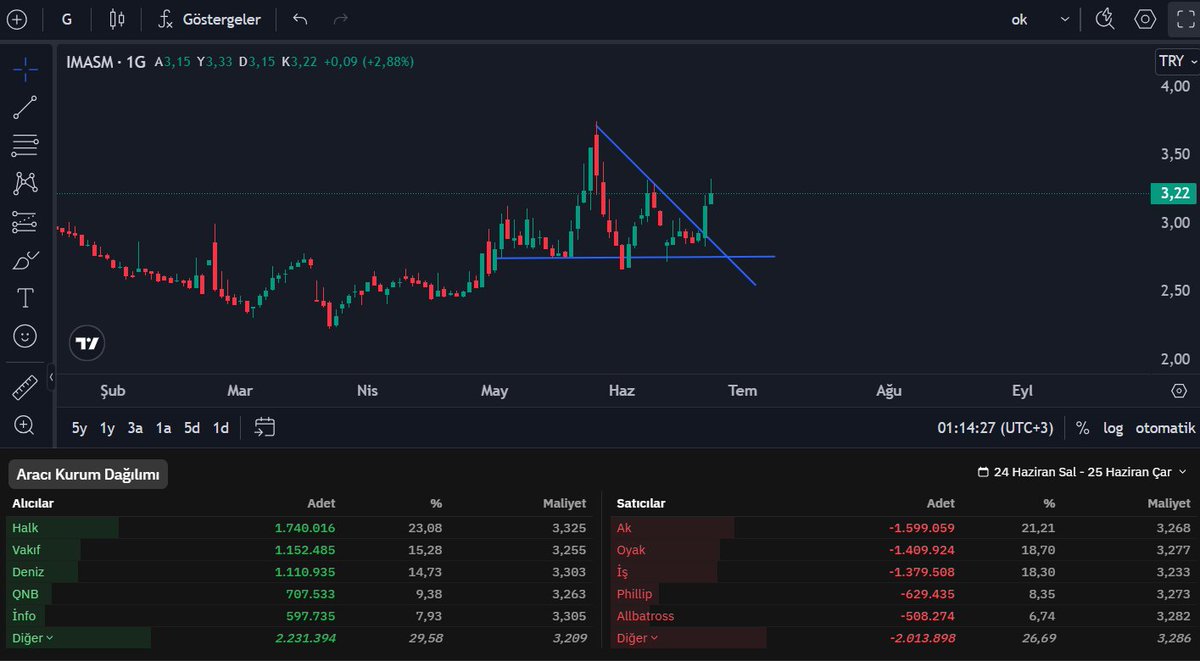Click the TradingView logo
The image size is (1200, 661).
click(x=88, y=343)
